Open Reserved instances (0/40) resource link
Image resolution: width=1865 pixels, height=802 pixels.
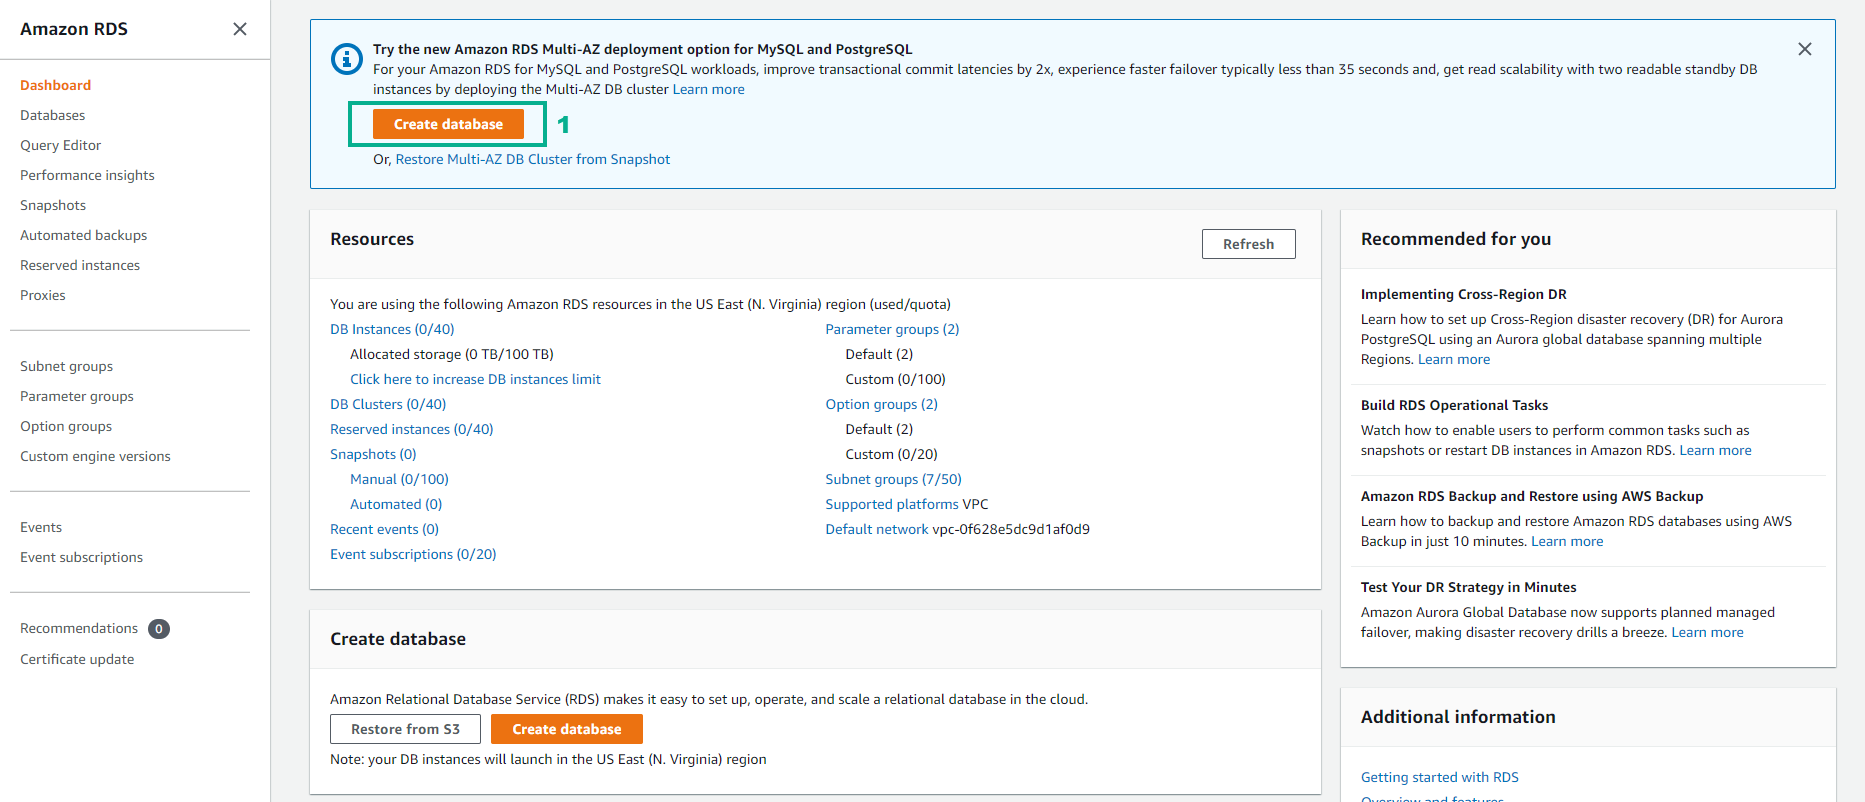click(x=412, y=429)
